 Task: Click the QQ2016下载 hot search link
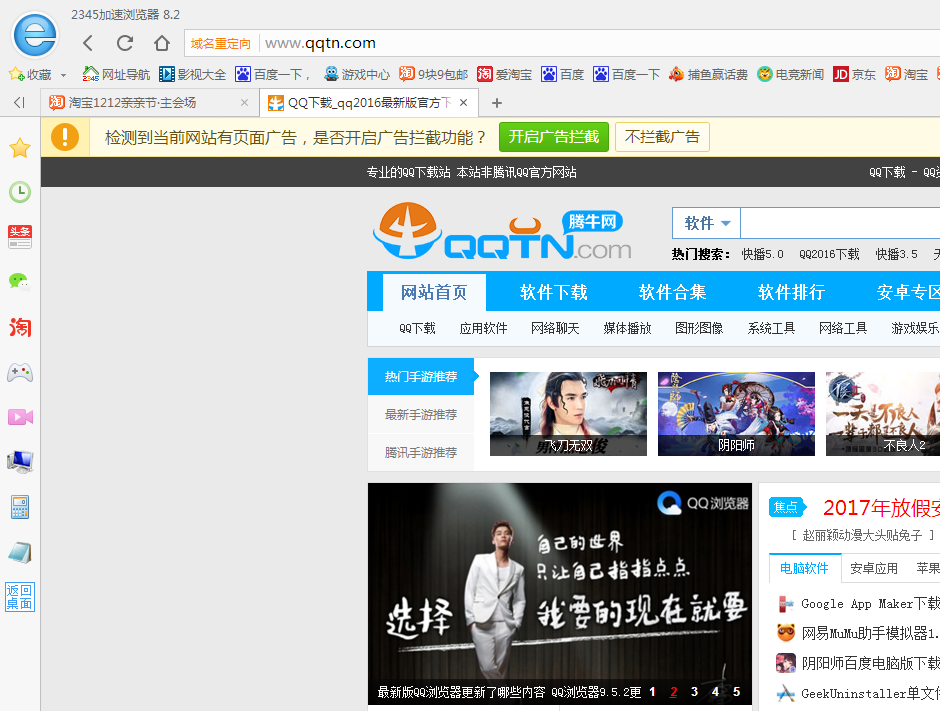[x=829, y=254]
